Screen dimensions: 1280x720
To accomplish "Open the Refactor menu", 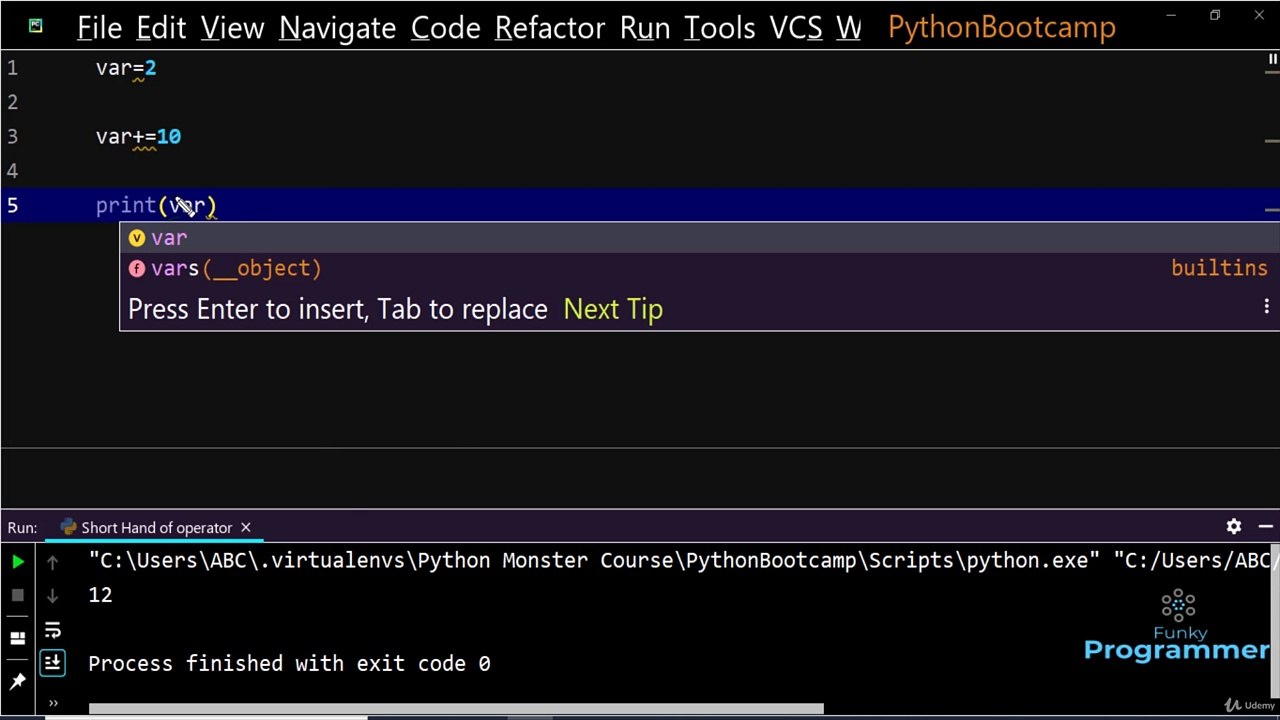I will [x=549, y=28].
